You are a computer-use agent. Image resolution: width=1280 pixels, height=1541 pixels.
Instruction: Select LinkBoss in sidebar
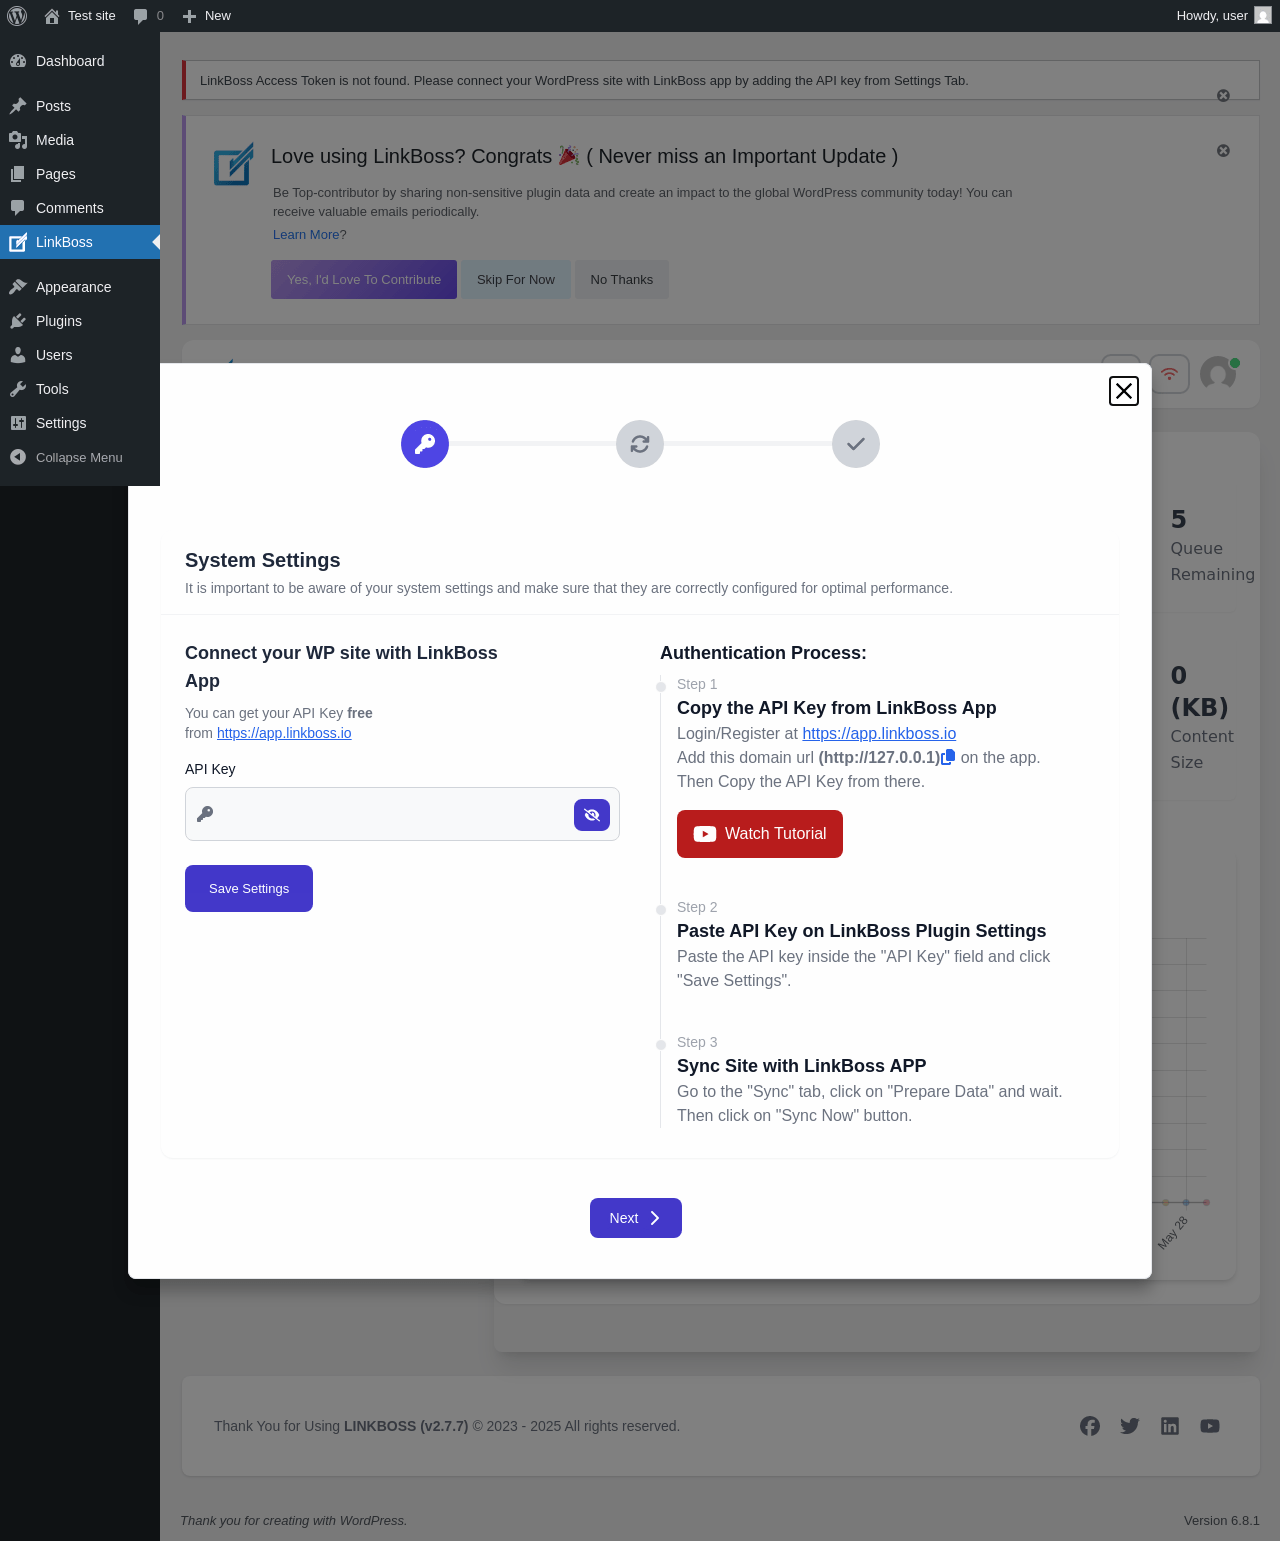tap(80, 242)
